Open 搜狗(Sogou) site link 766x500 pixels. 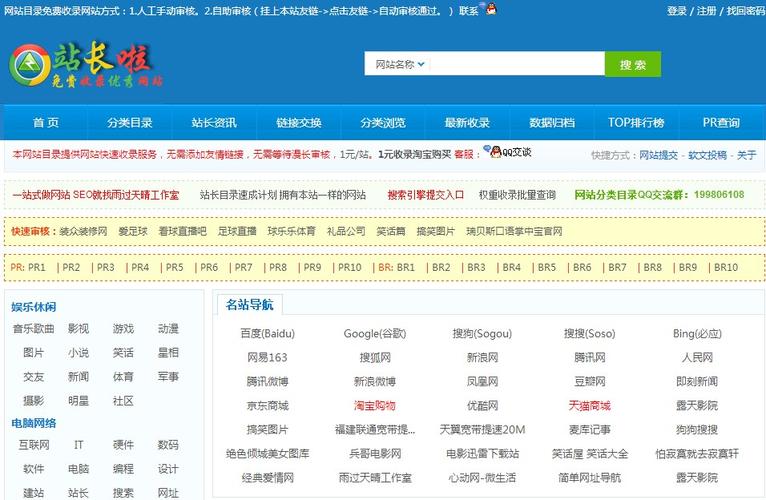(482, 334)
